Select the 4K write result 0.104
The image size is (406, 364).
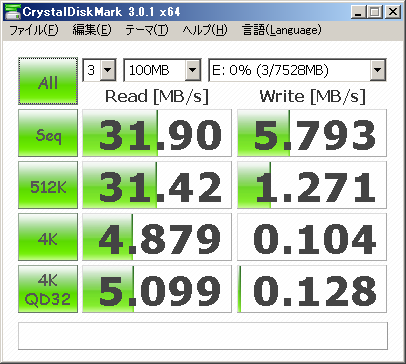coord(312,237)
